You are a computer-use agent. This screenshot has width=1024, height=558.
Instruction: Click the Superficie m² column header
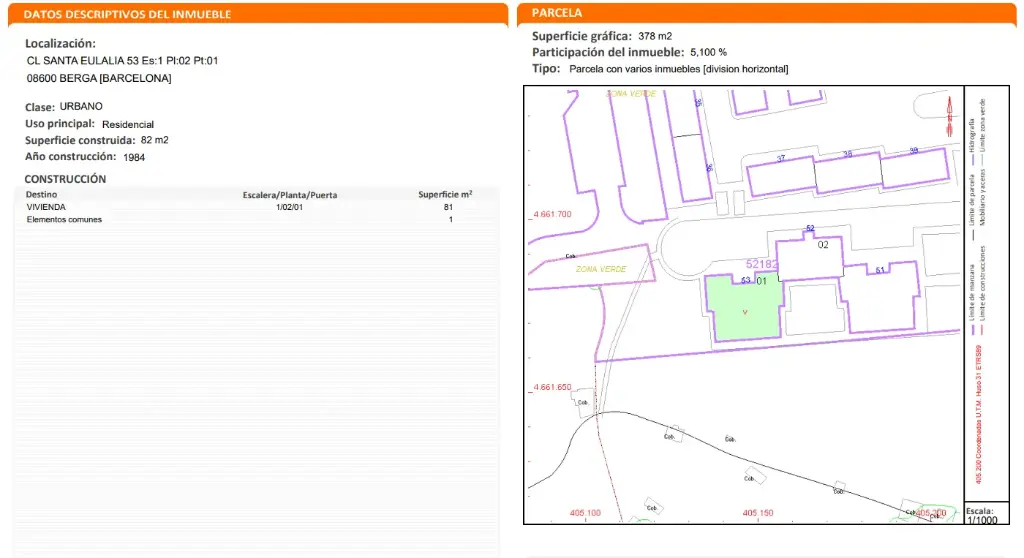445,195
